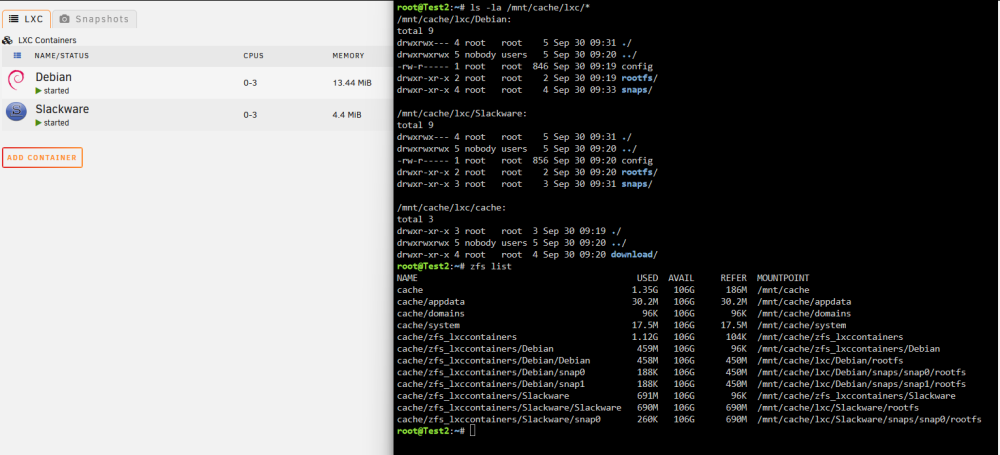Click the 'zfs list' command in the terminal
Image resolution: width=1000 pixels, height=455 pixels.
[x=490, y=266]
